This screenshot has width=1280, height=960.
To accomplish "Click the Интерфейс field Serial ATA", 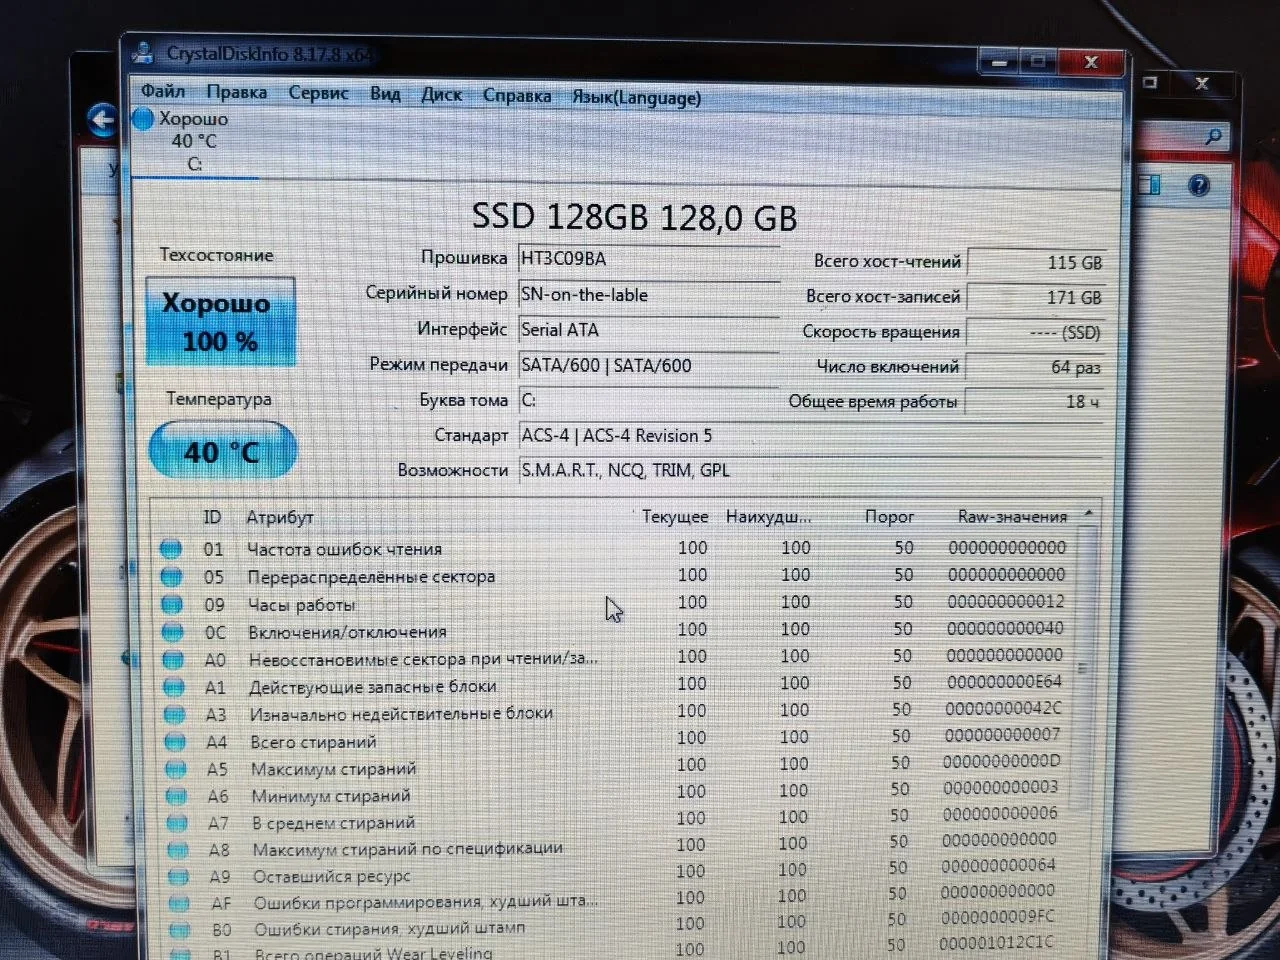I will pyautogui.click(x=648, y=330).
